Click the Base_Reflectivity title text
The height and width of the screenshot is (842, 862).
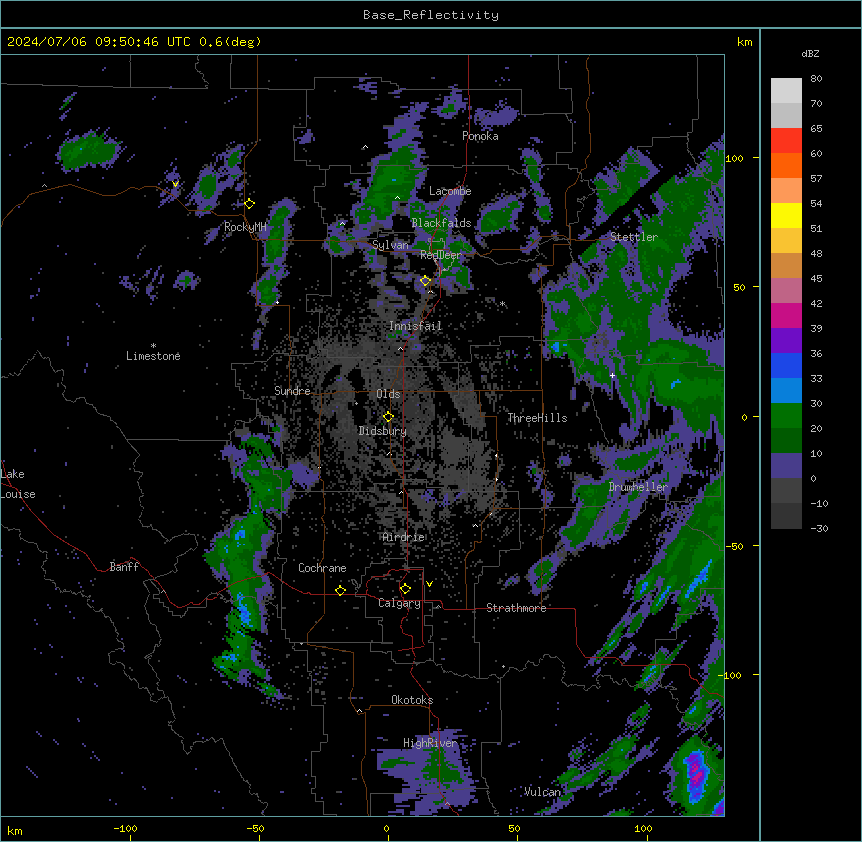(x=431, y=15)
